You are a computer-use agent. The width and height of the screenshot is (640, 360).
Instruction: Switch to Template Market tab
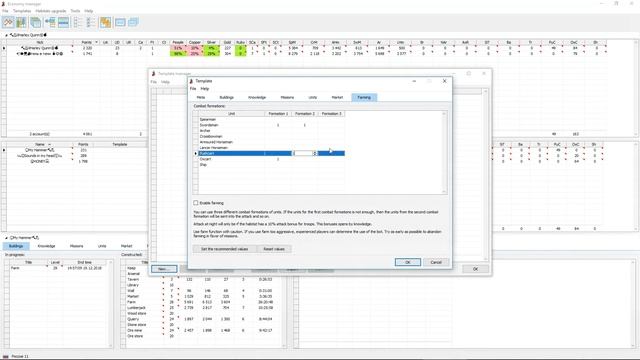pyautogui.click(x=337, y=98)
